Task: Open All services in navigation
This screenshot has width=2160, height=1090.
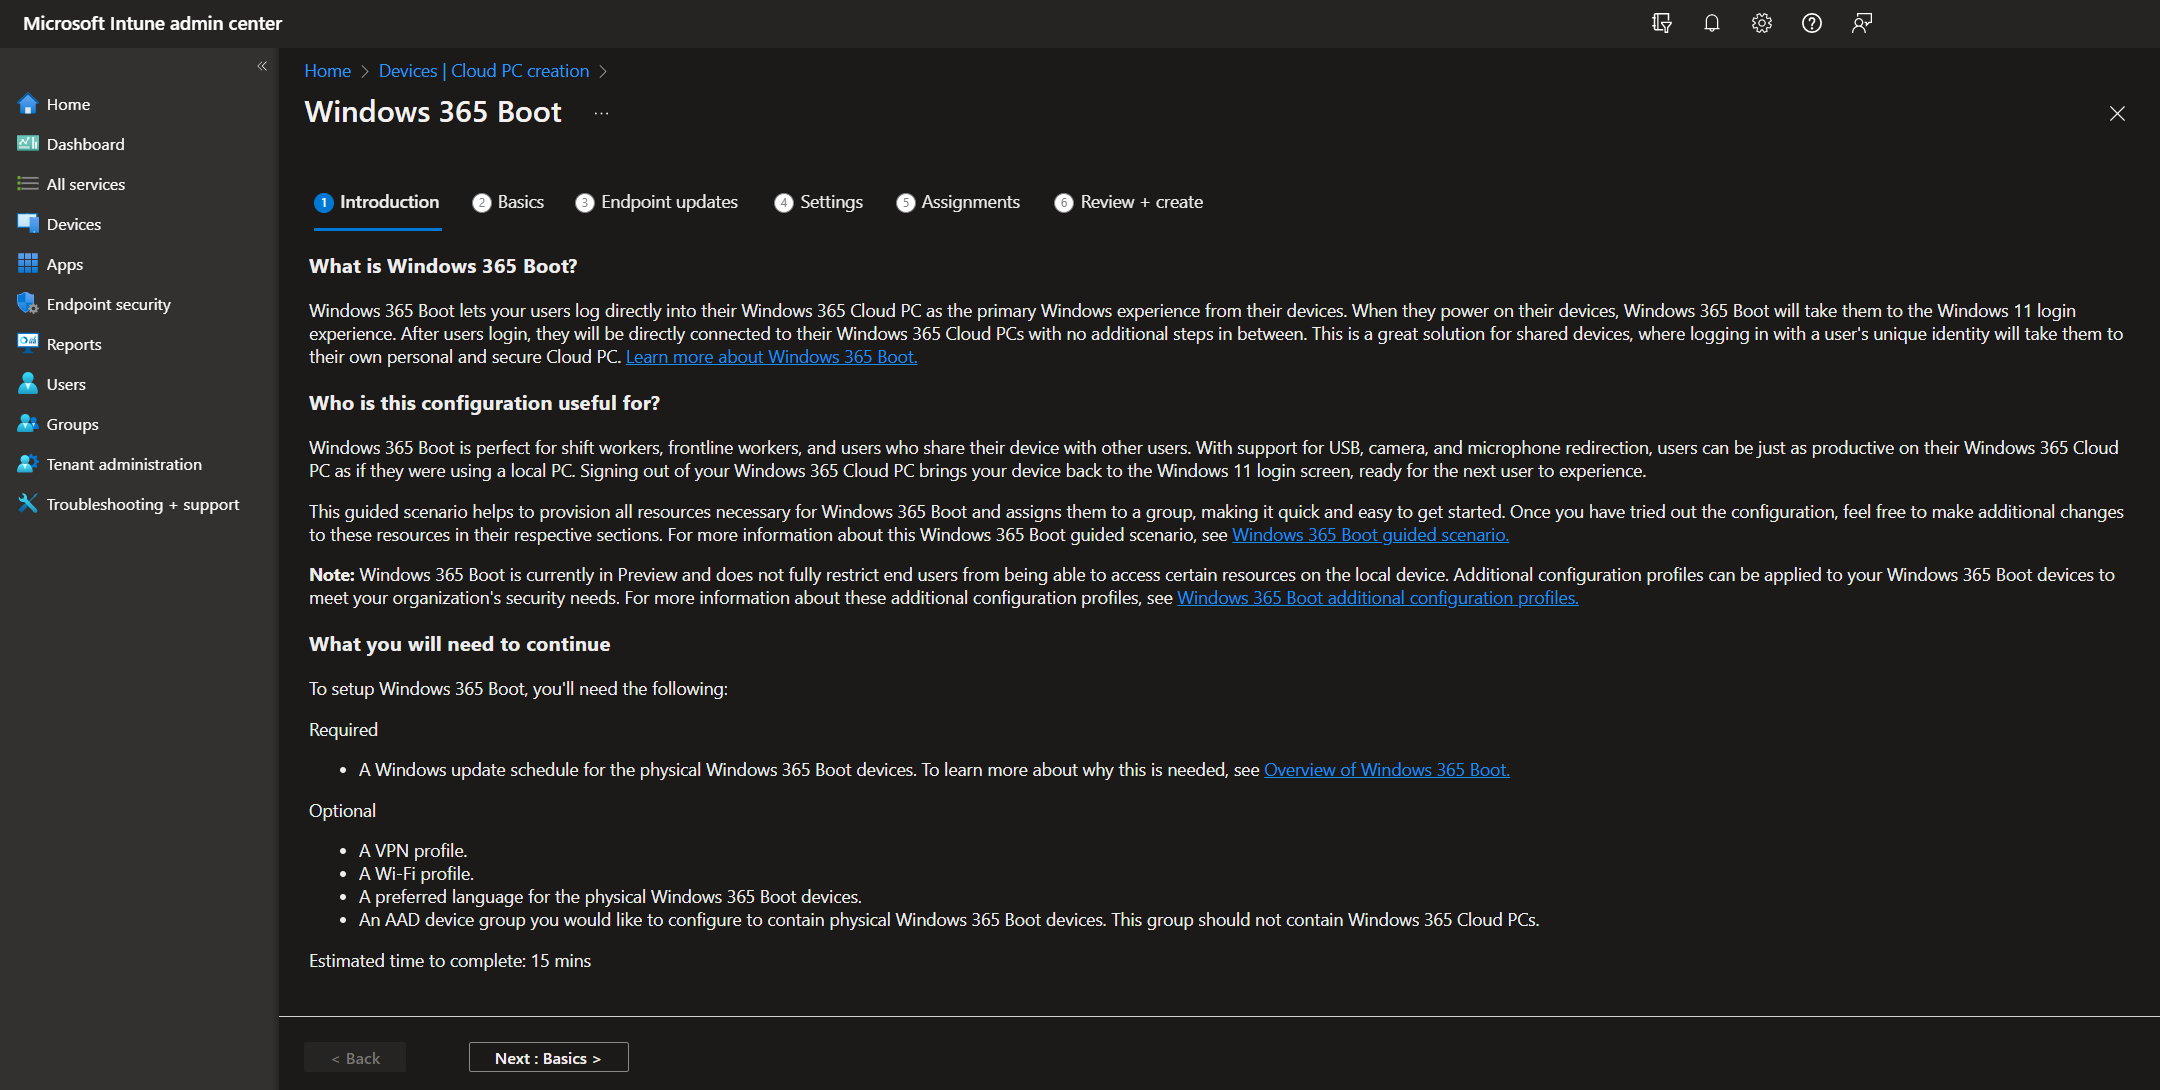Action: click(86, 184)
